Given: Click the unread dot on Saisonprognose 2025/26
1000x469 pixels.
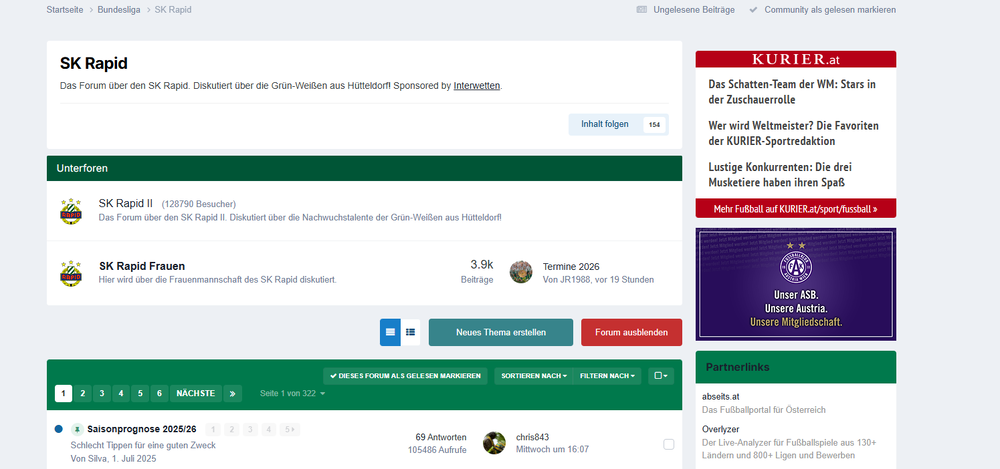Looking at the screenshot, I should tap(59, 429).
